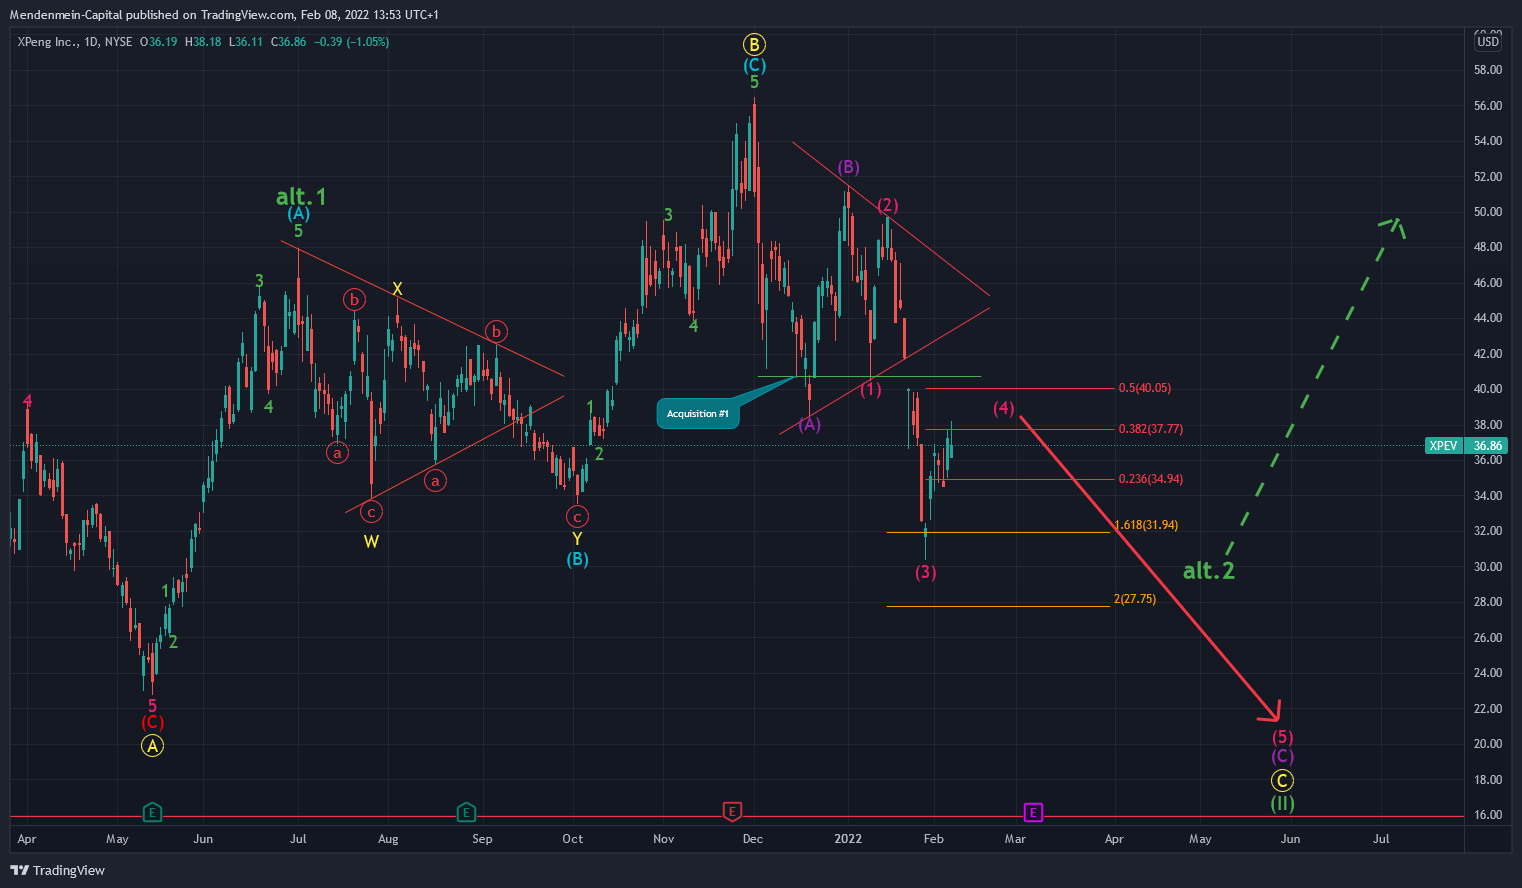Click the price change -0.39 (-1.05%)
The image size is (1522, 888).
pos(352,42)
